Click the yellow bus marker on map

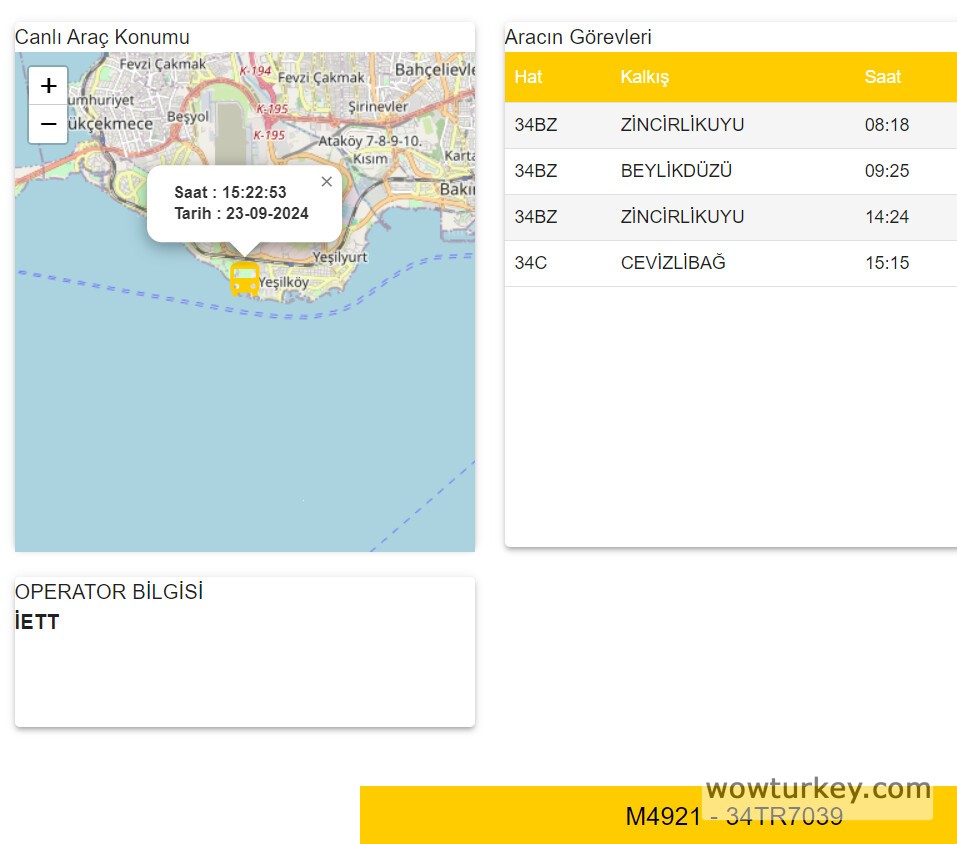click(244, 279)
